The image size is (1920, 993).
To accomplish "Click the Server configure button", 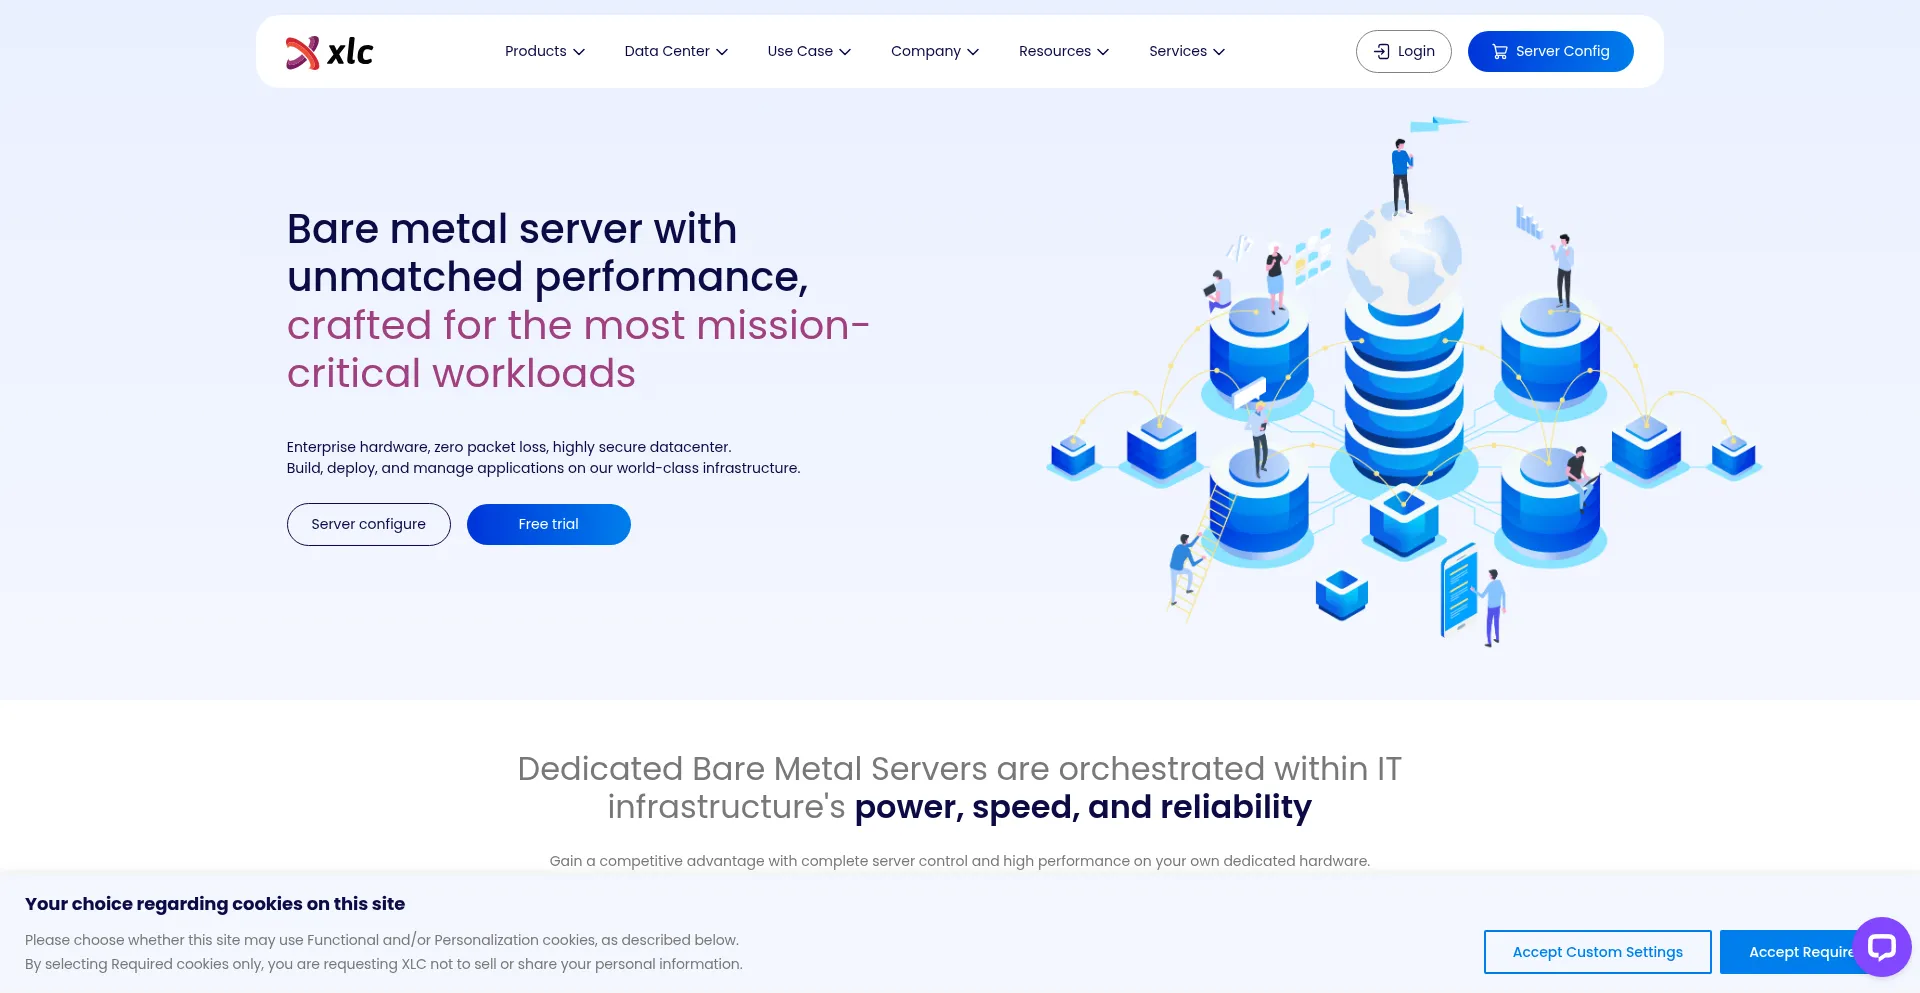I will click(x=368, y=524).
